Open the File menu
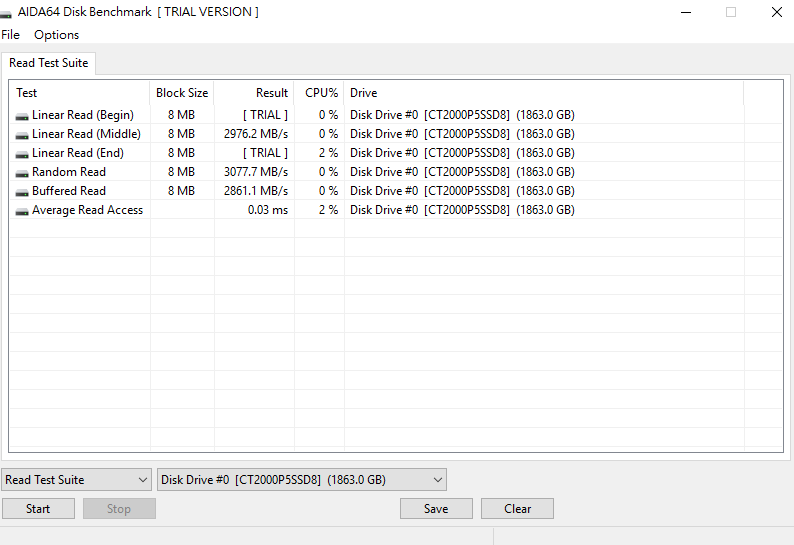The width and height of the screenshot is (794, 545). (x=10, y=35)
